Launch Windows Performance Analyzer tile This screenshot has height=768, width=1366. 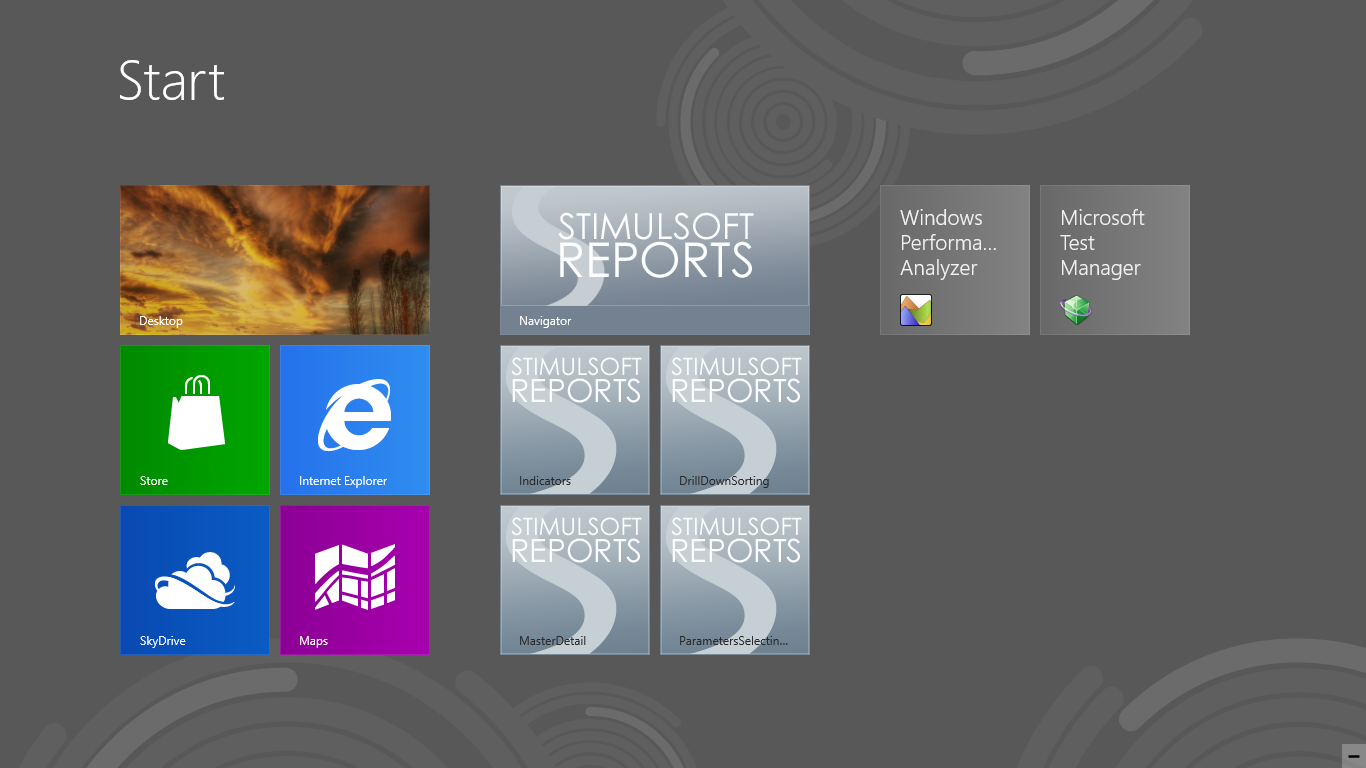coord(955,260)
